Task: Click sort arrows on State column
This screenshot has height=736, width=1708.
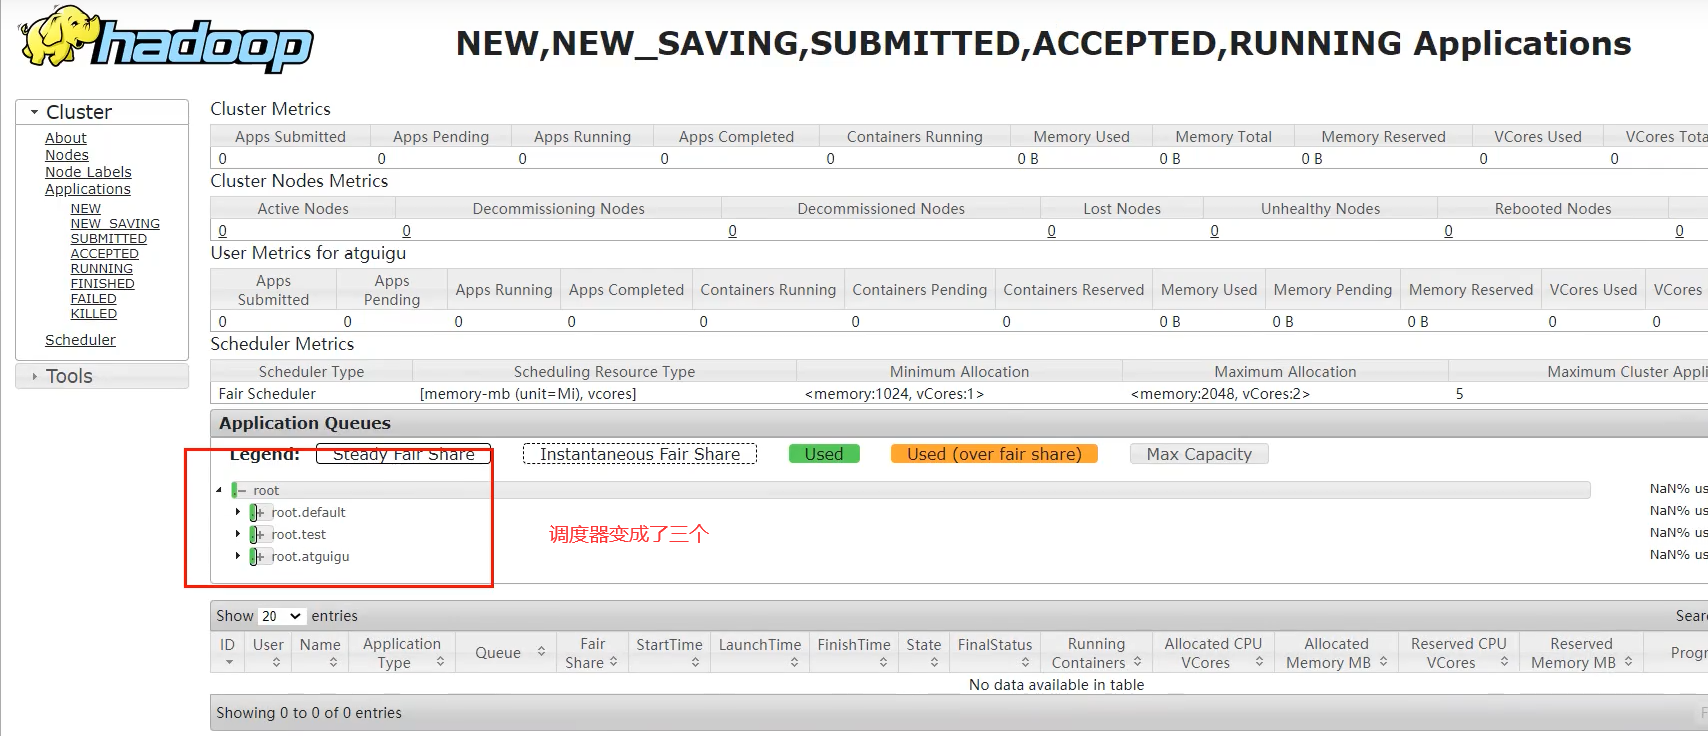Action: (x=934, y=663)
